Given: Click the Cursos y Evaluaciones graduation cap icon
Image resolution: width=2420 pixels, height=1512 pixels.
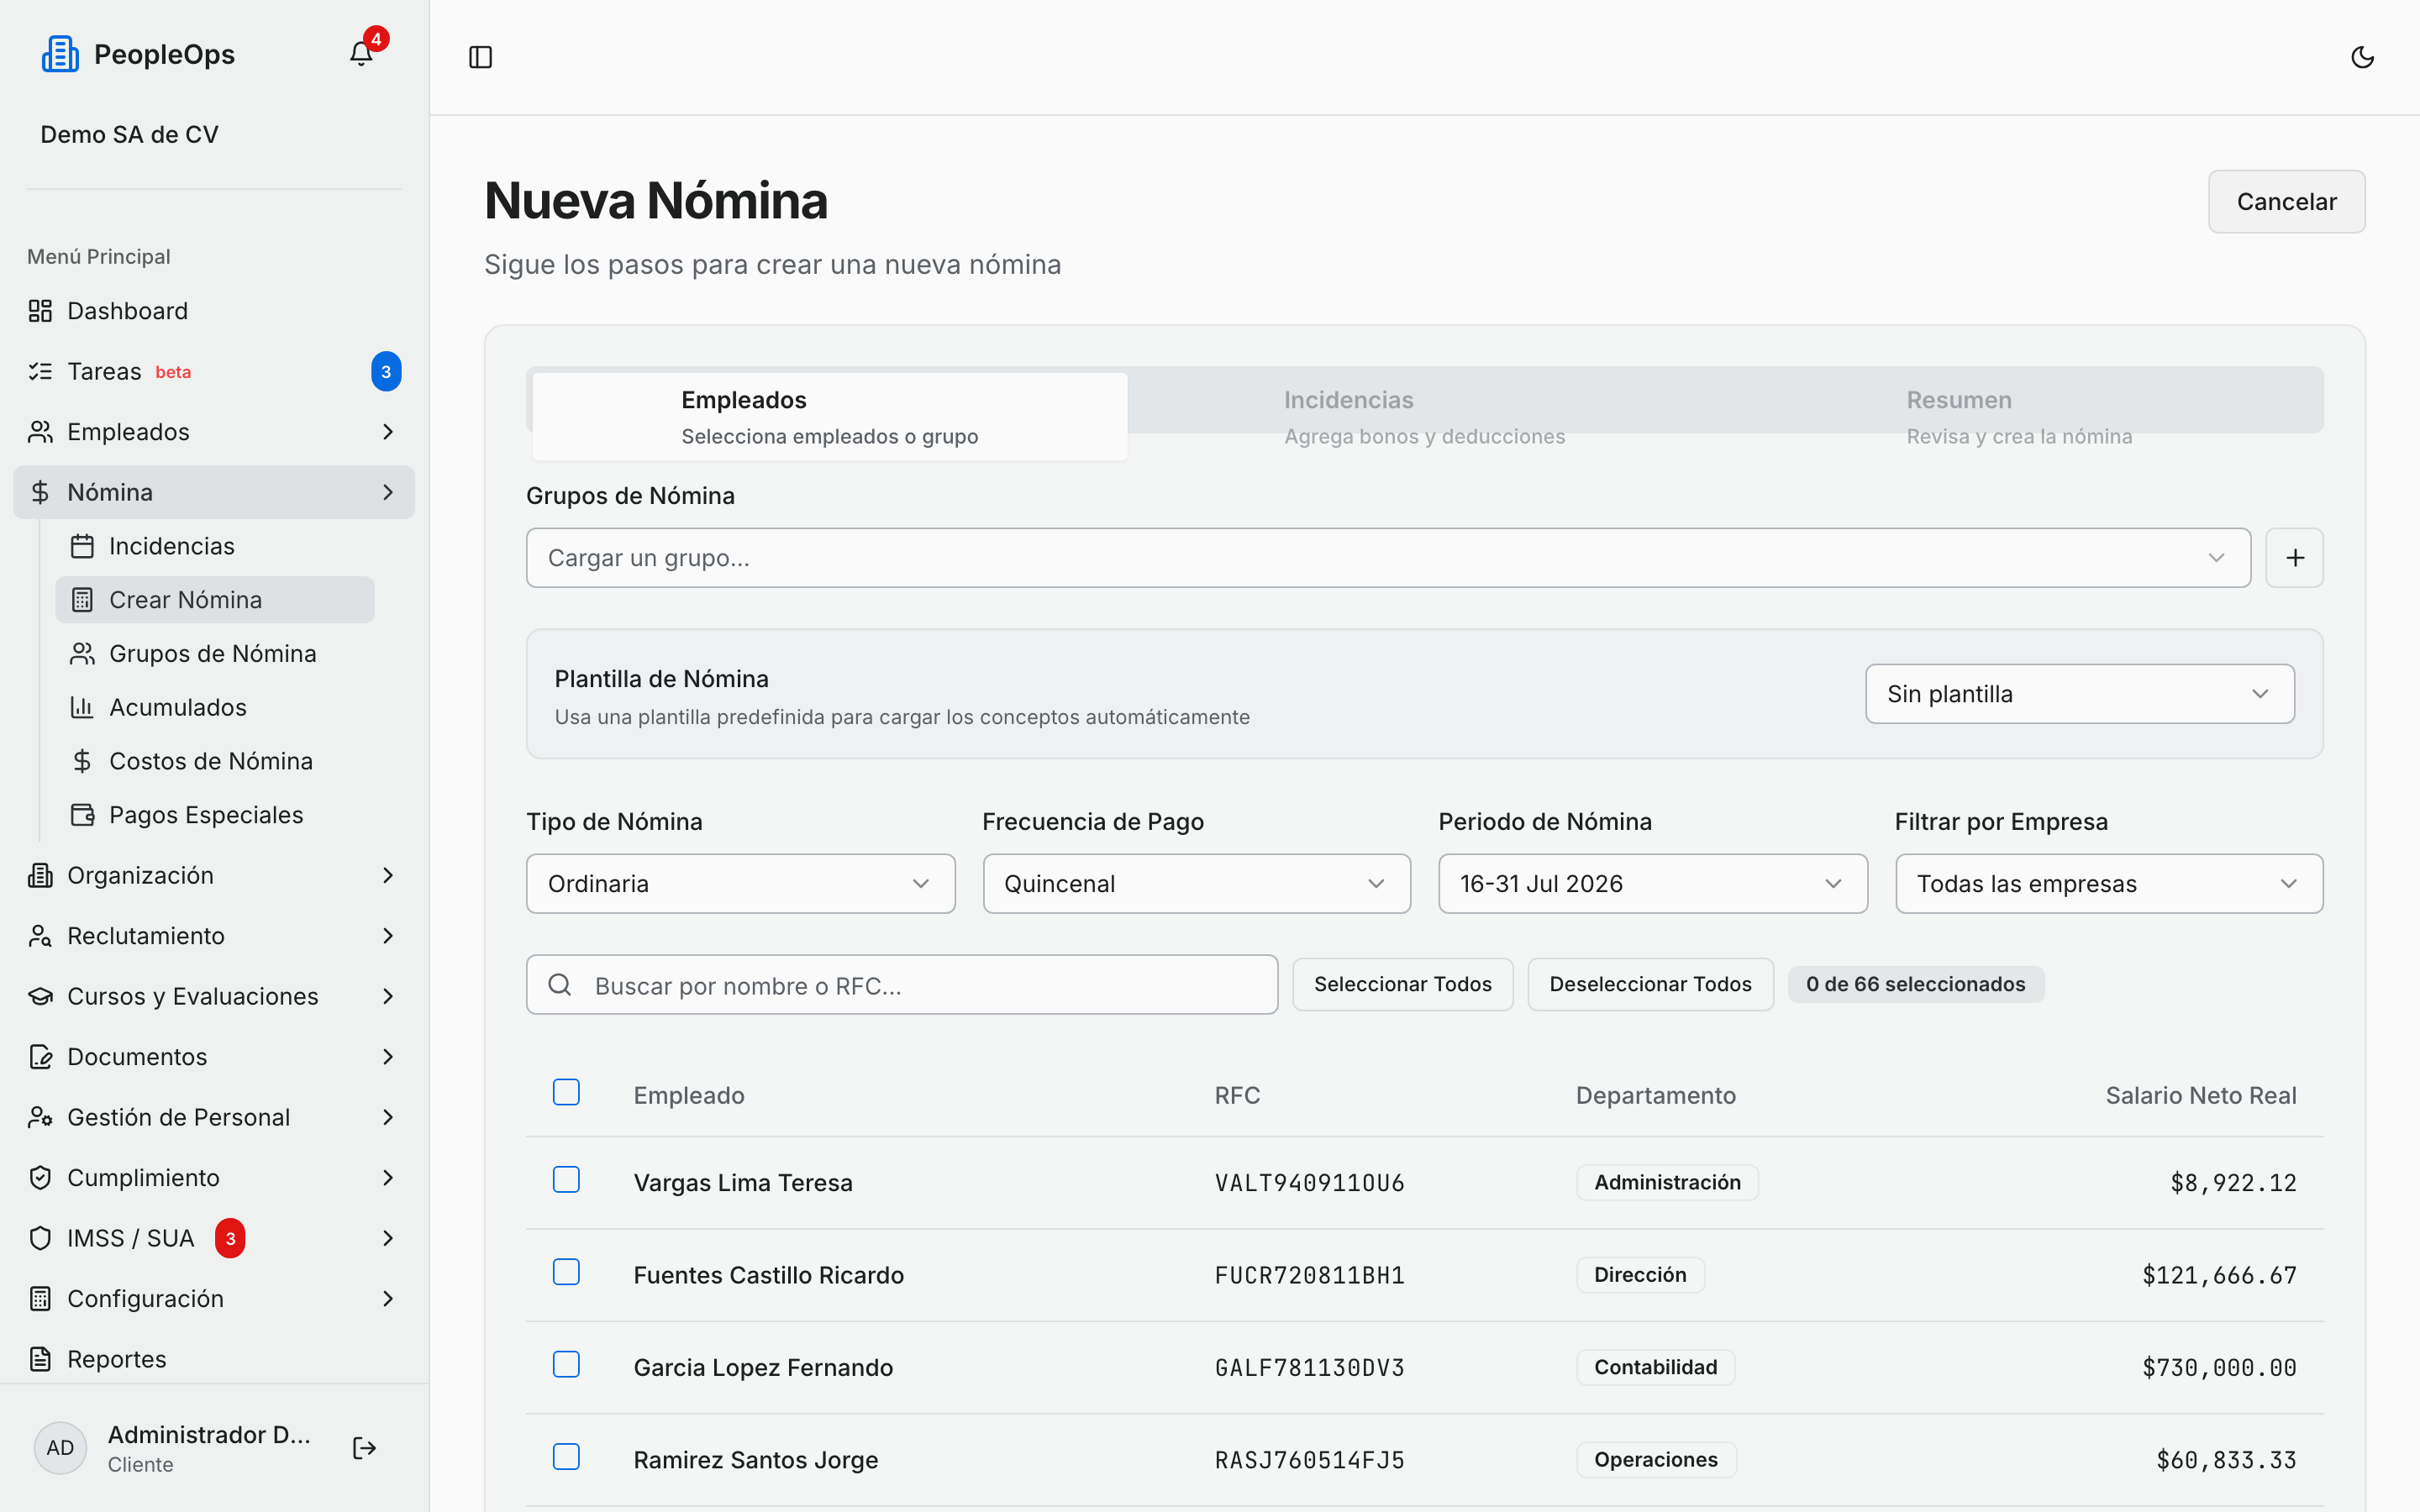Looking at the screenshot, I should (40, 996).
